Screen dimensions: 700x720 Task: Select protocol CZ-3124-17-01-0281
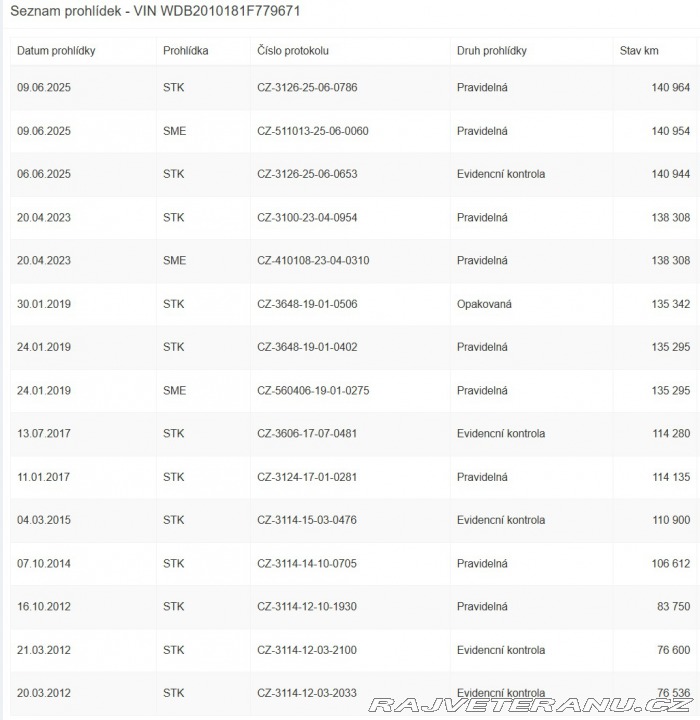coord(307,477)
